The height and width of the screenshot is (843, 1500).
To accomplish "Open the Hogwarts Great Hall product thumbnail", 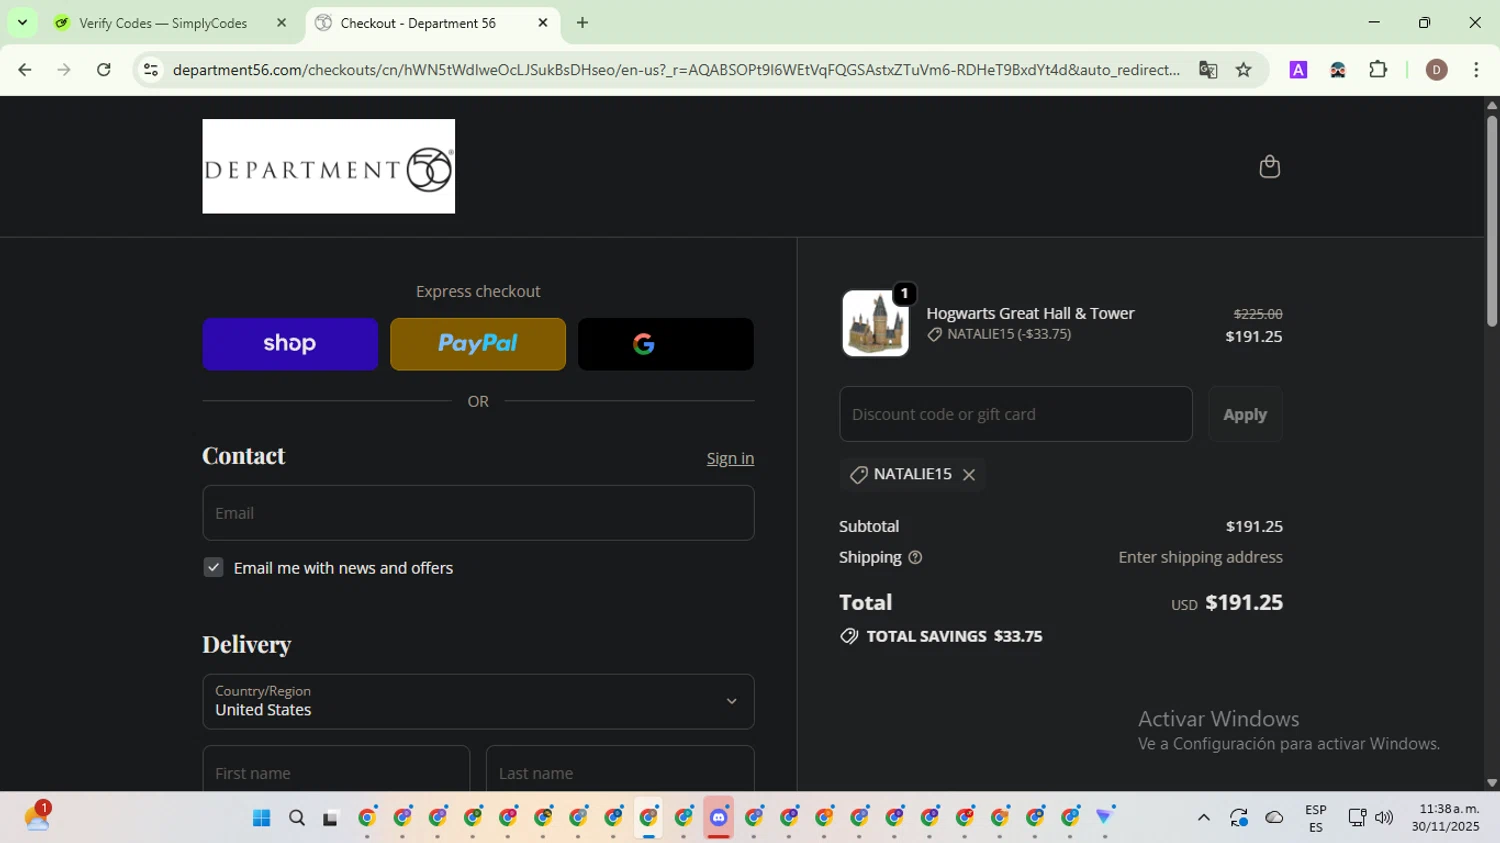I will (876, 323).
